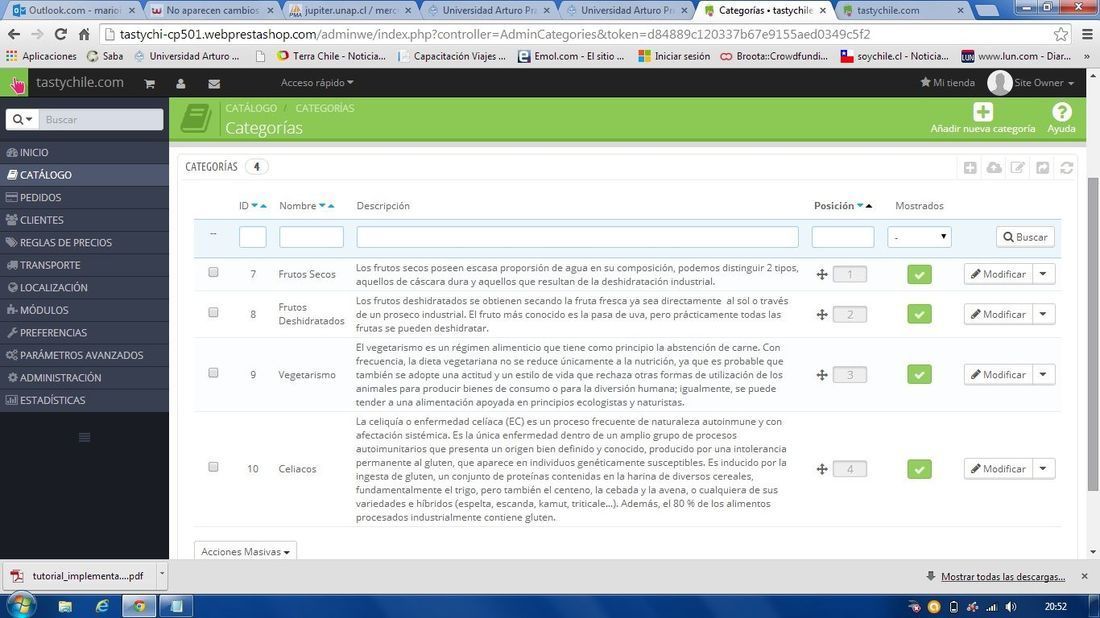The image size is (1100, 618).
Task: Open the ESTADÍSTICAS sidebar menu
Action: 84,400
